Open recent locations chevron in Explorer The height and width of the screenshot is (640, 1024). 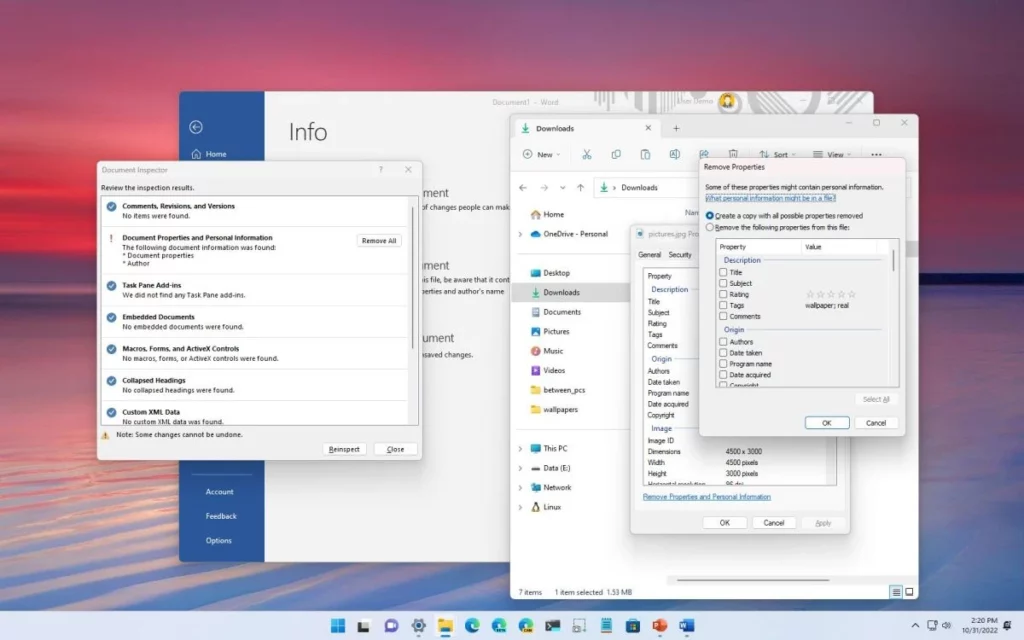[x=562, y=187]
